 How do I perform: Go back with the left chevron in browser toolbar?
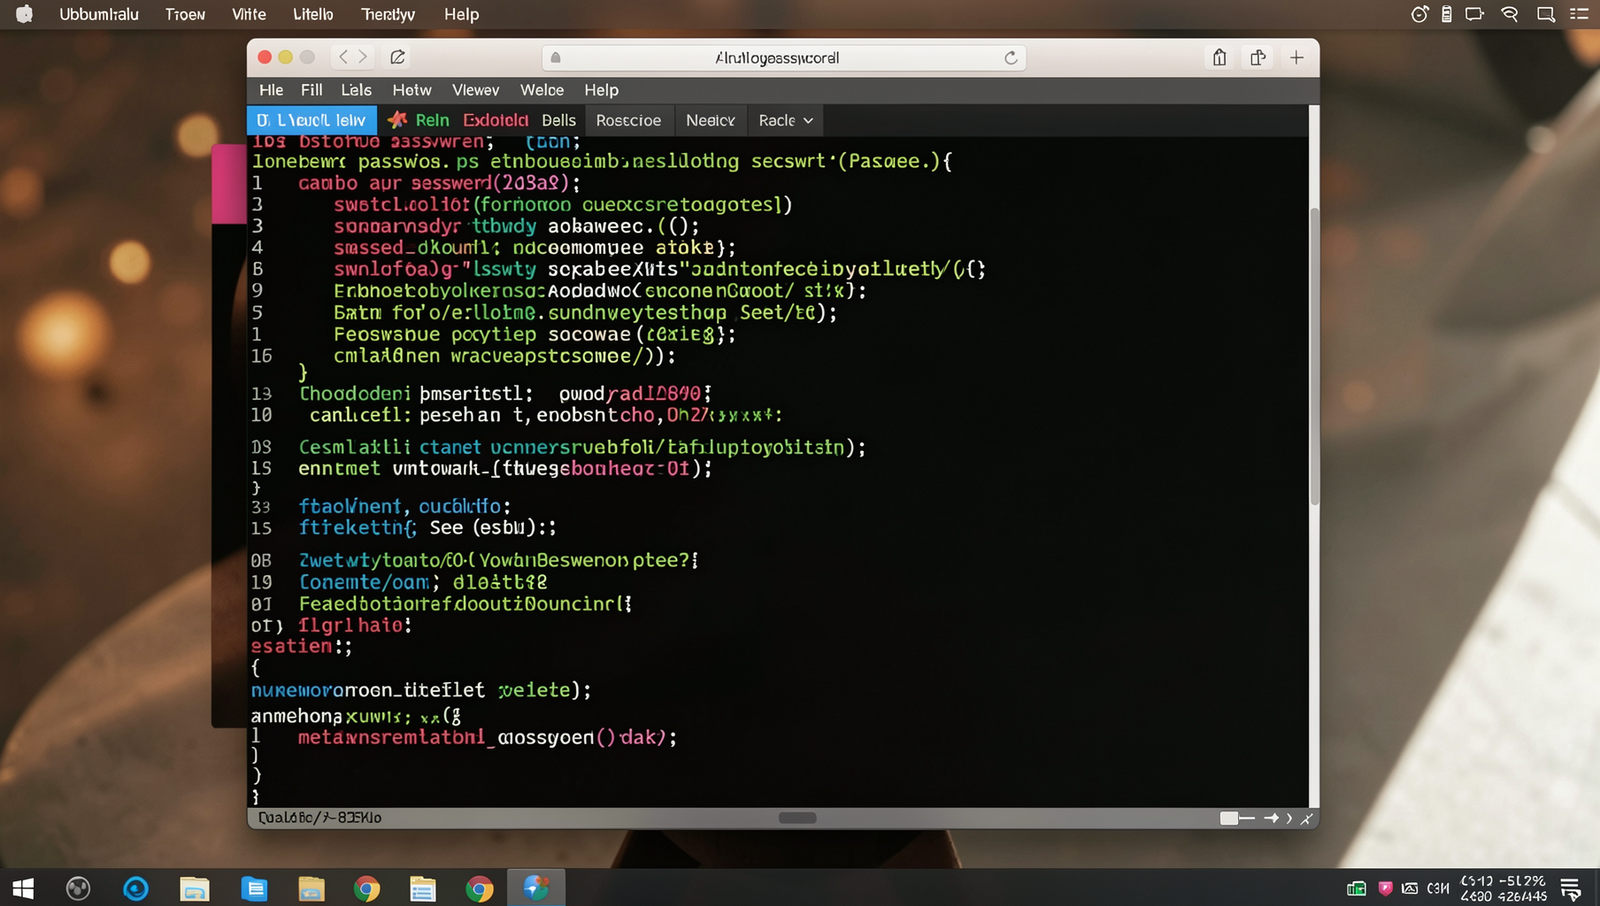click(343, 57)
